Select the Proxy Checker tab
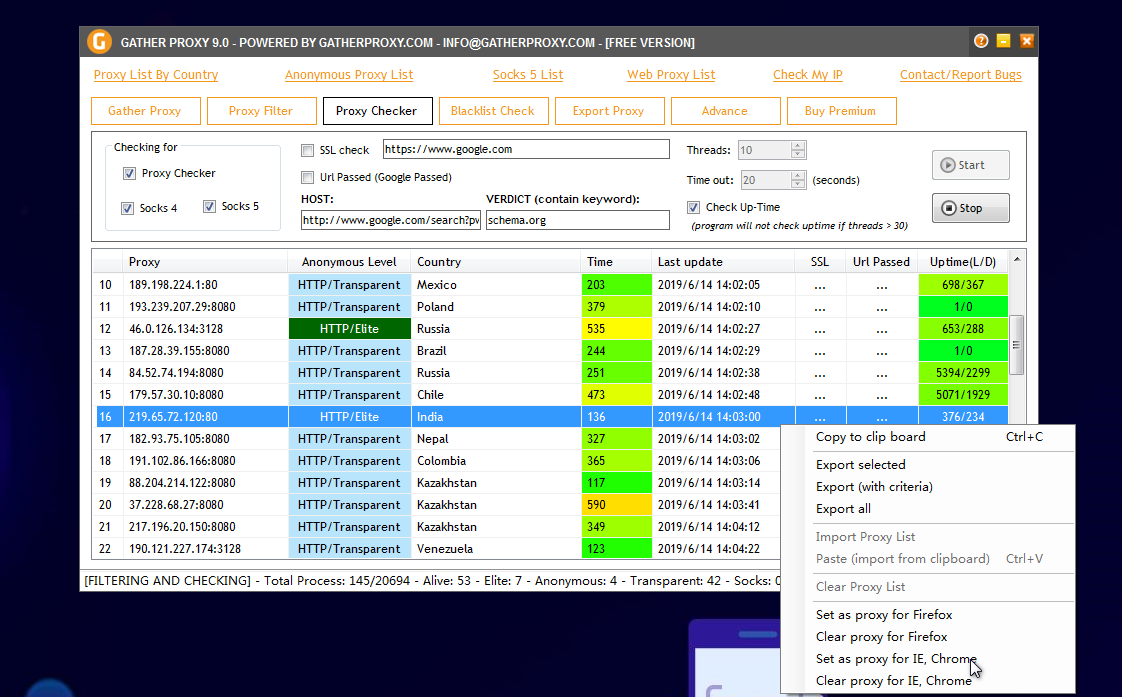The image size is (1122, 697). (378, 111)
